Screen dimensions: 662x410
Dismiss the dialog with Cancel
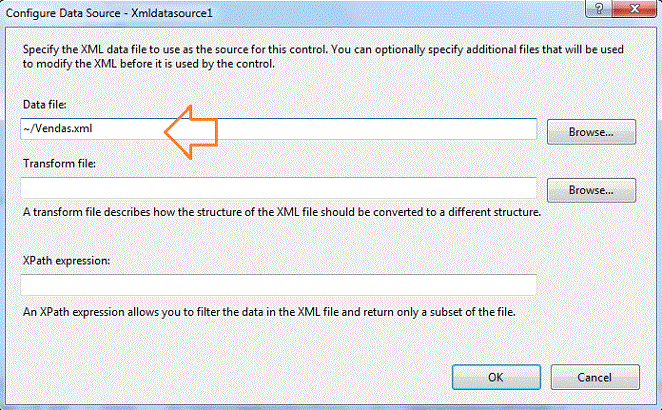pyautogui.click(x=595, y=377)
